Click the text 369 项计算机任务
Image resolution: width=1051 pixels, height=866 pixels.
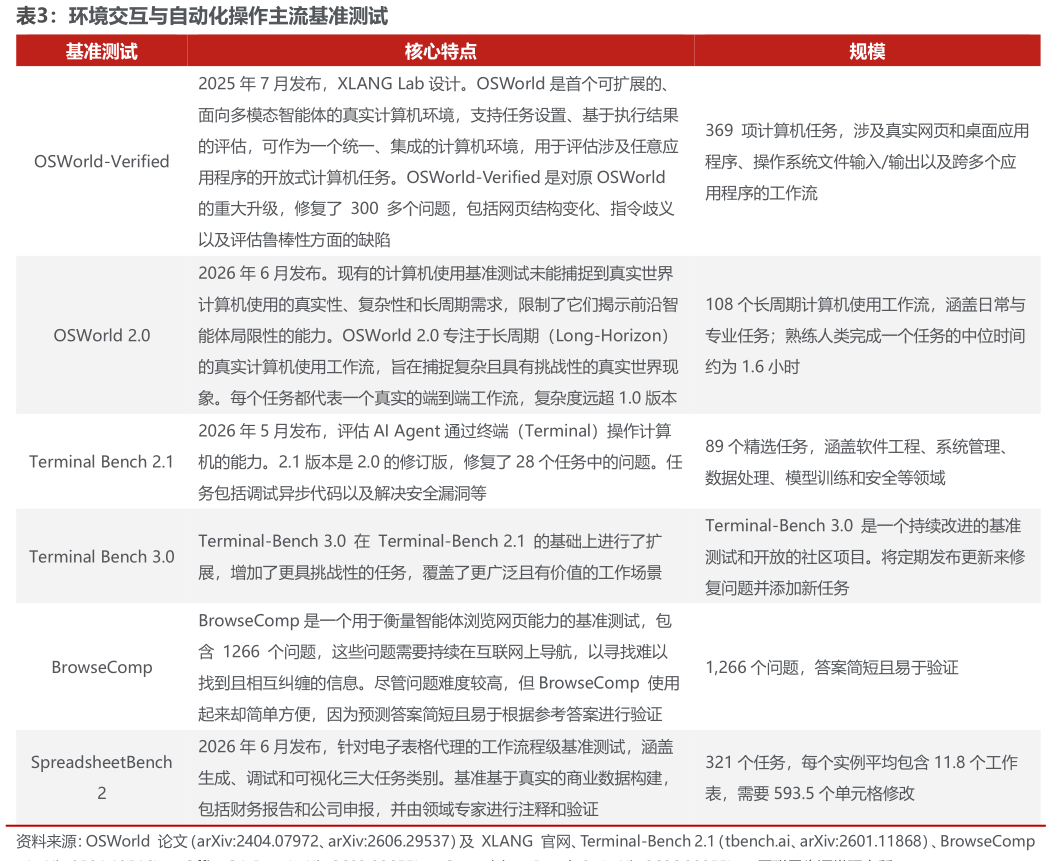click(771, 131)
